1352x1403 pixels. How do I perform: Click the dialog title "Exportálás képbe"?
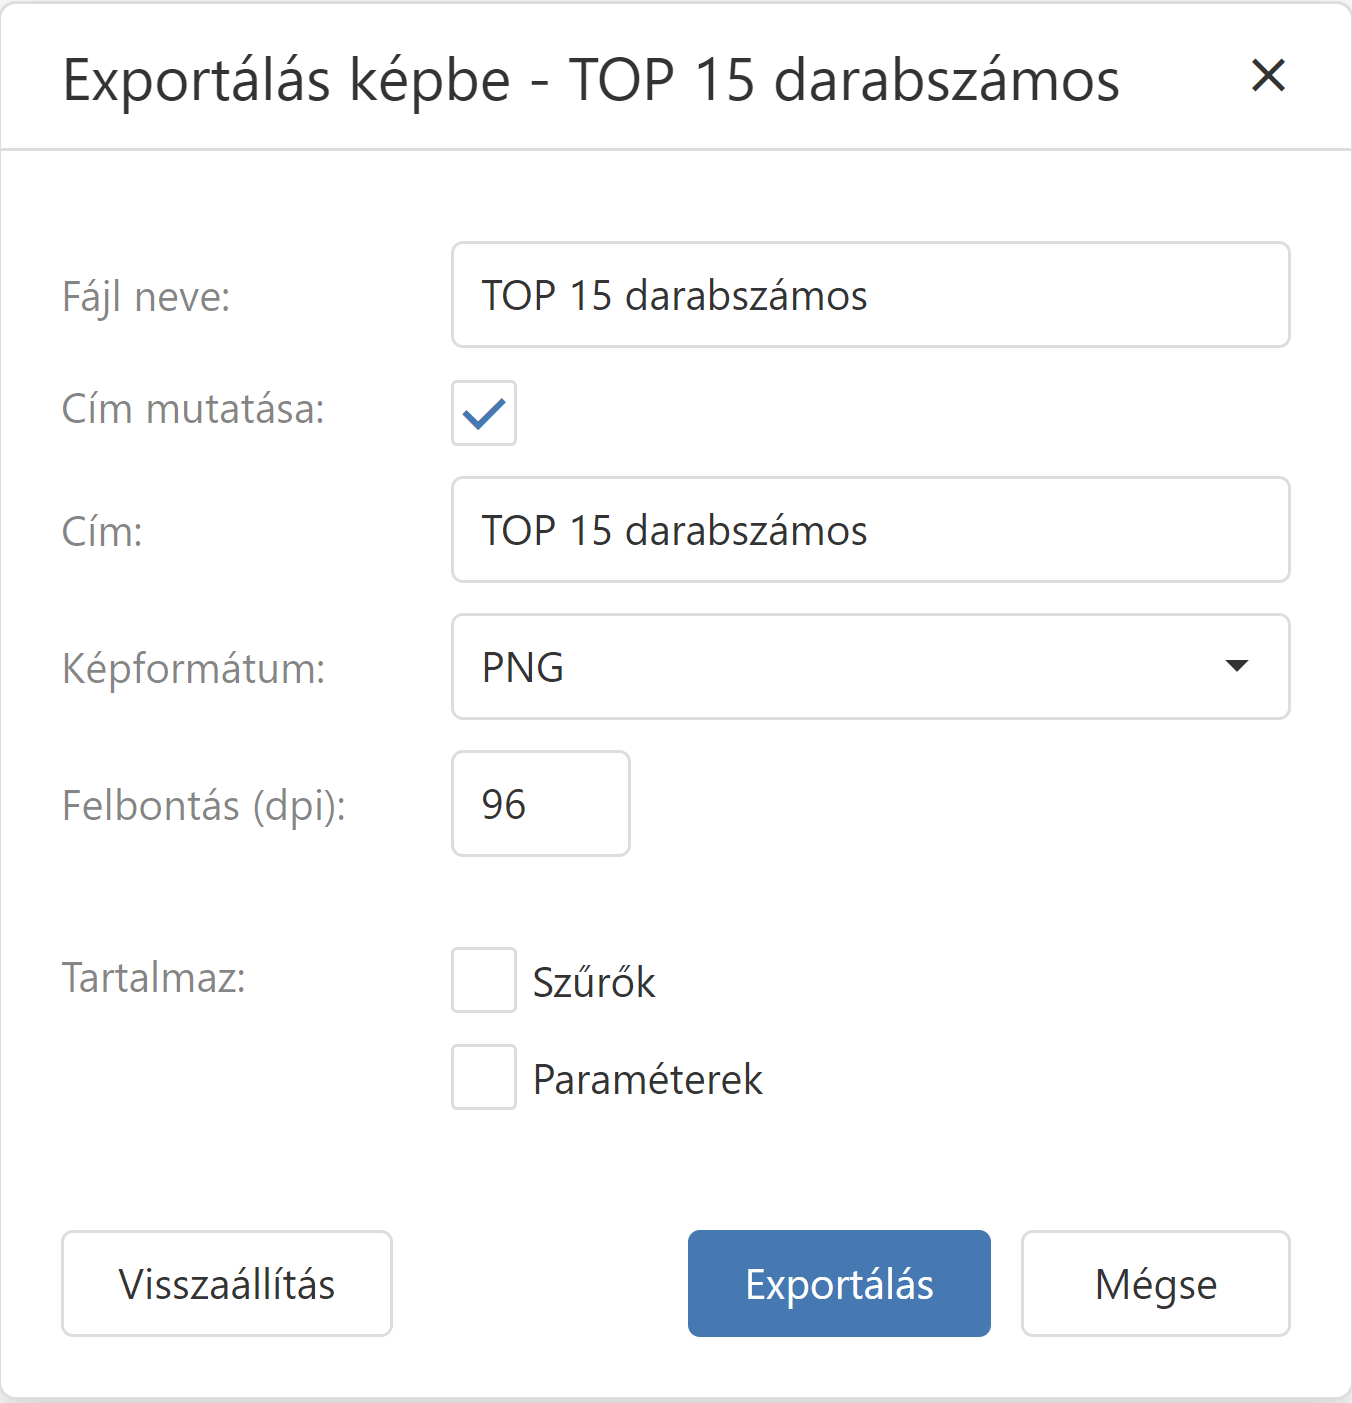point(286,80)
